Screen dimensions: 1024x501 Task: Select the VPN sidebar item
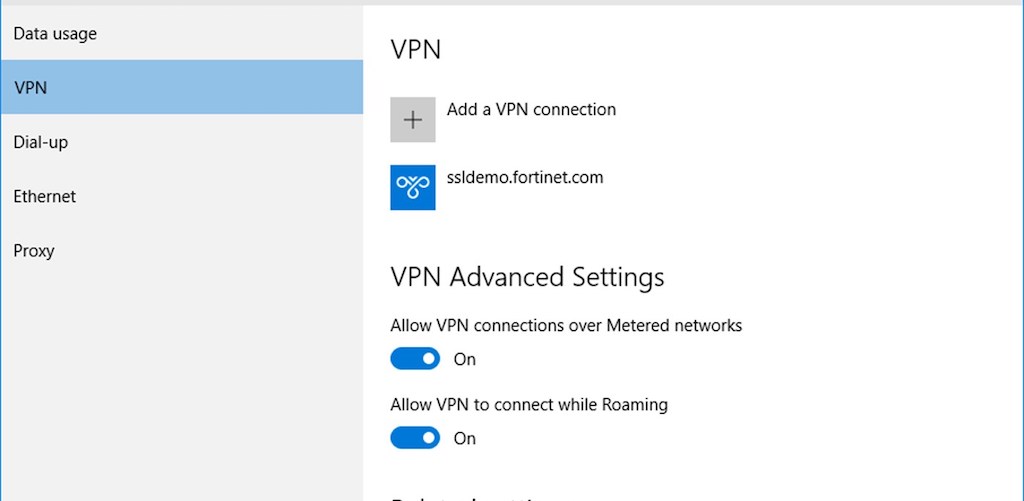(x=31, y=88)
